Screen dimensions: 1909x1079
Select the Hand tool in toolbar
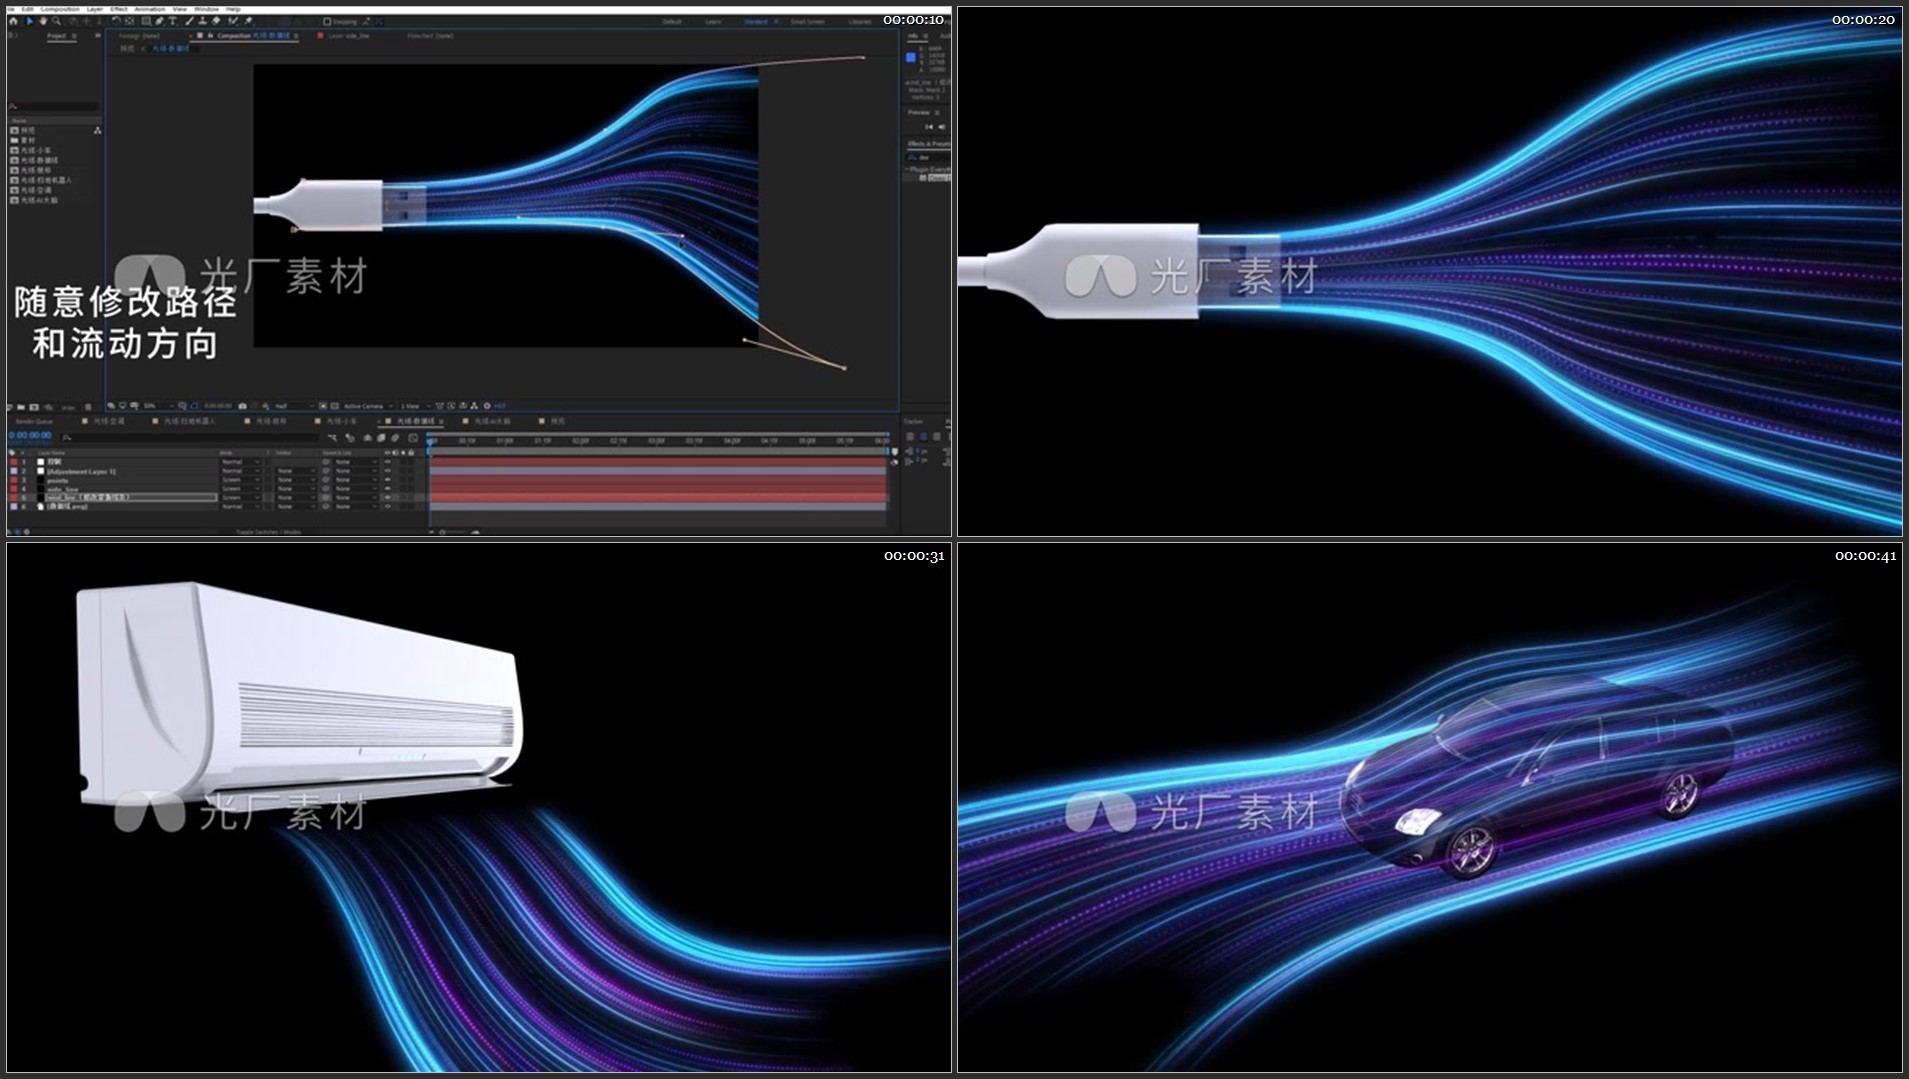[x=43, y=21]
